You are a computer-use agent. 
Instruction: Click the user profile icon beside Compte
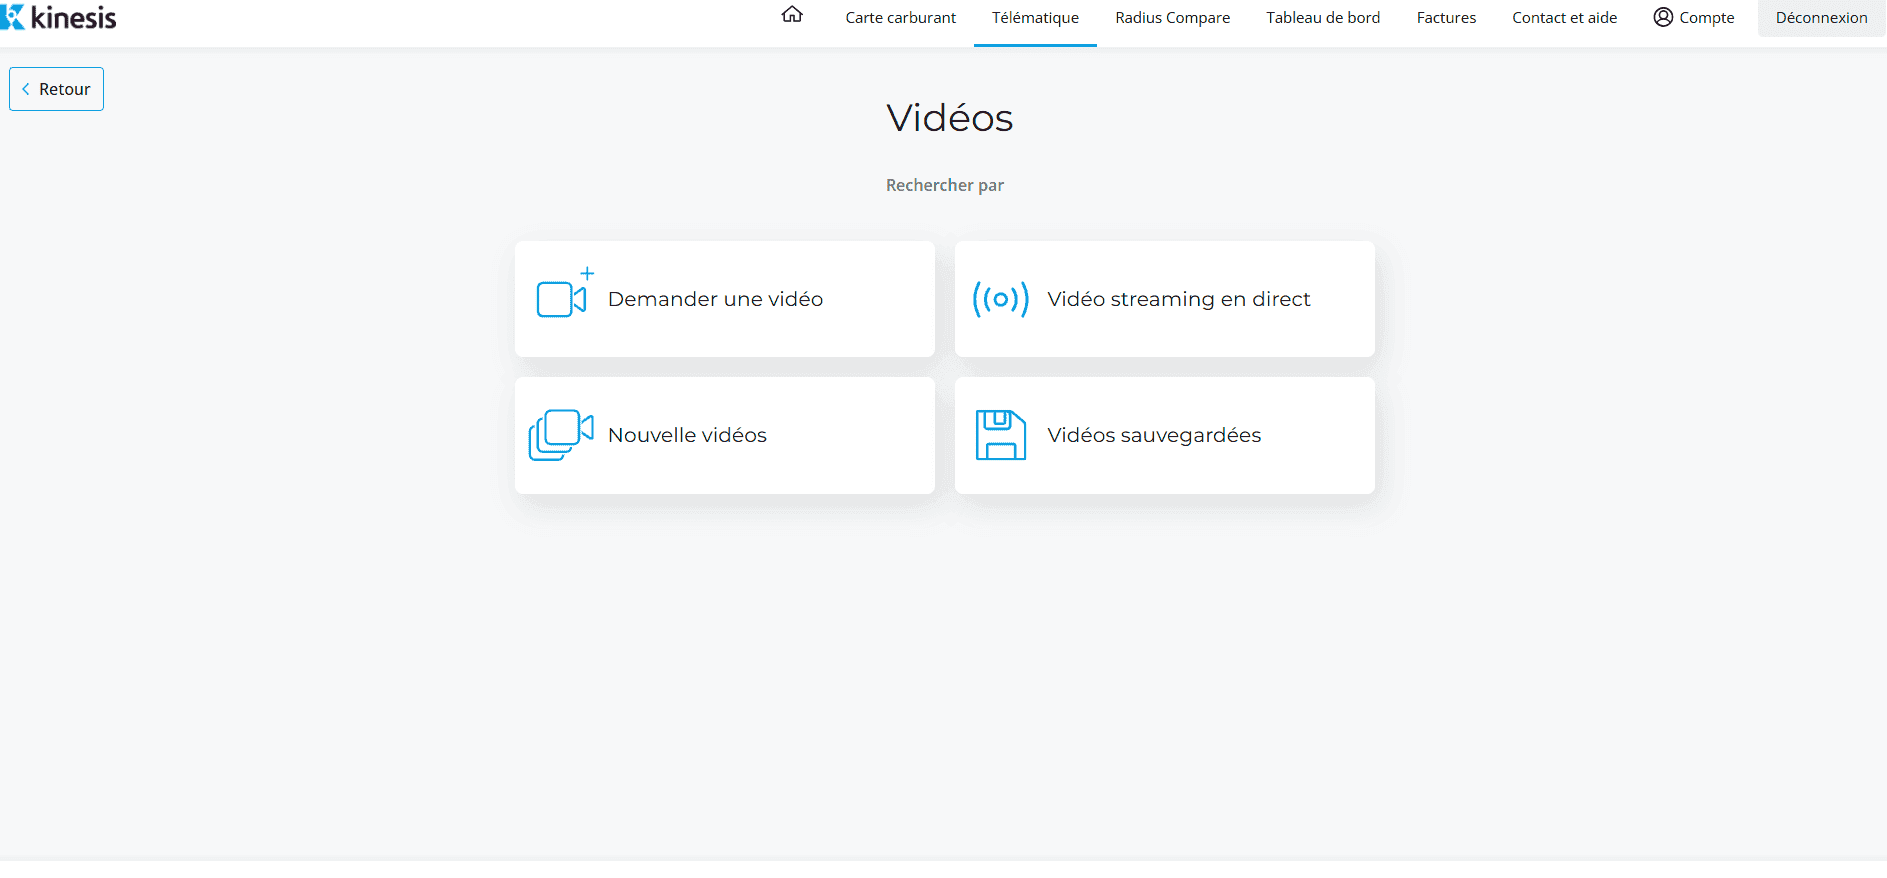coord(1663,17)
